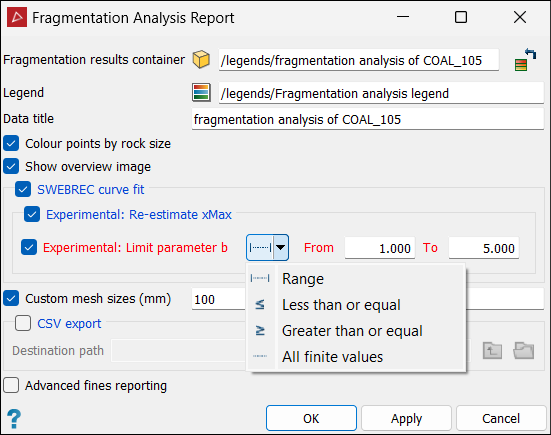Viewport: 551px width, 435px height.
Task: Click the import legend icon with blue arrow
Action: (525, 60)
